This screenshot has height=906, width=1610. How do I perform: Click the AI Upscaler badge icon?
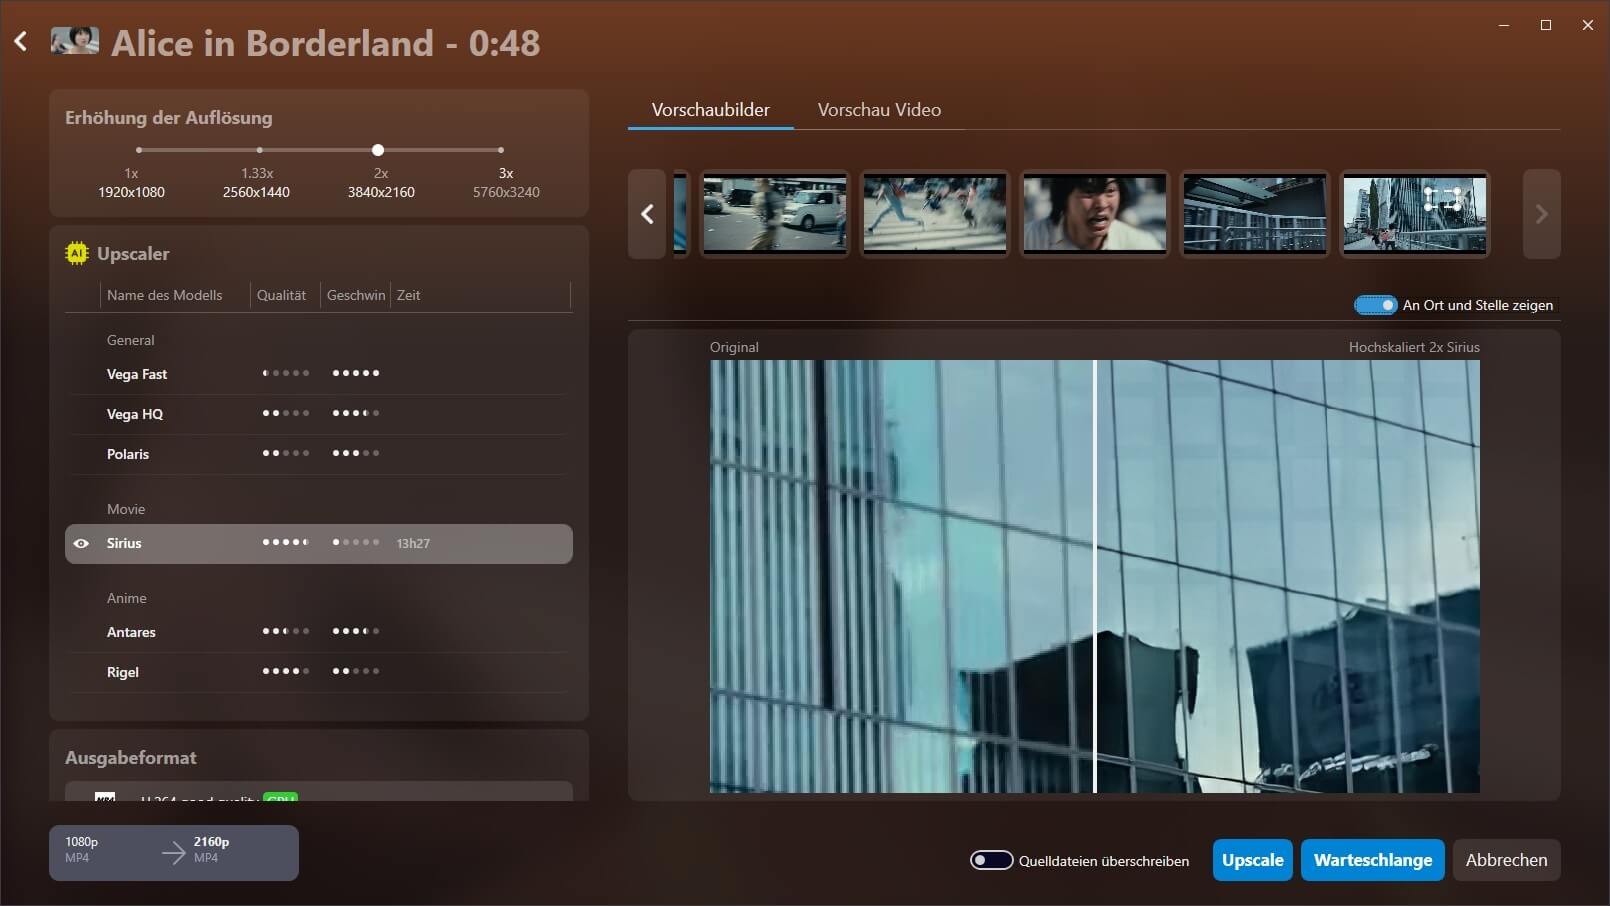77,254
